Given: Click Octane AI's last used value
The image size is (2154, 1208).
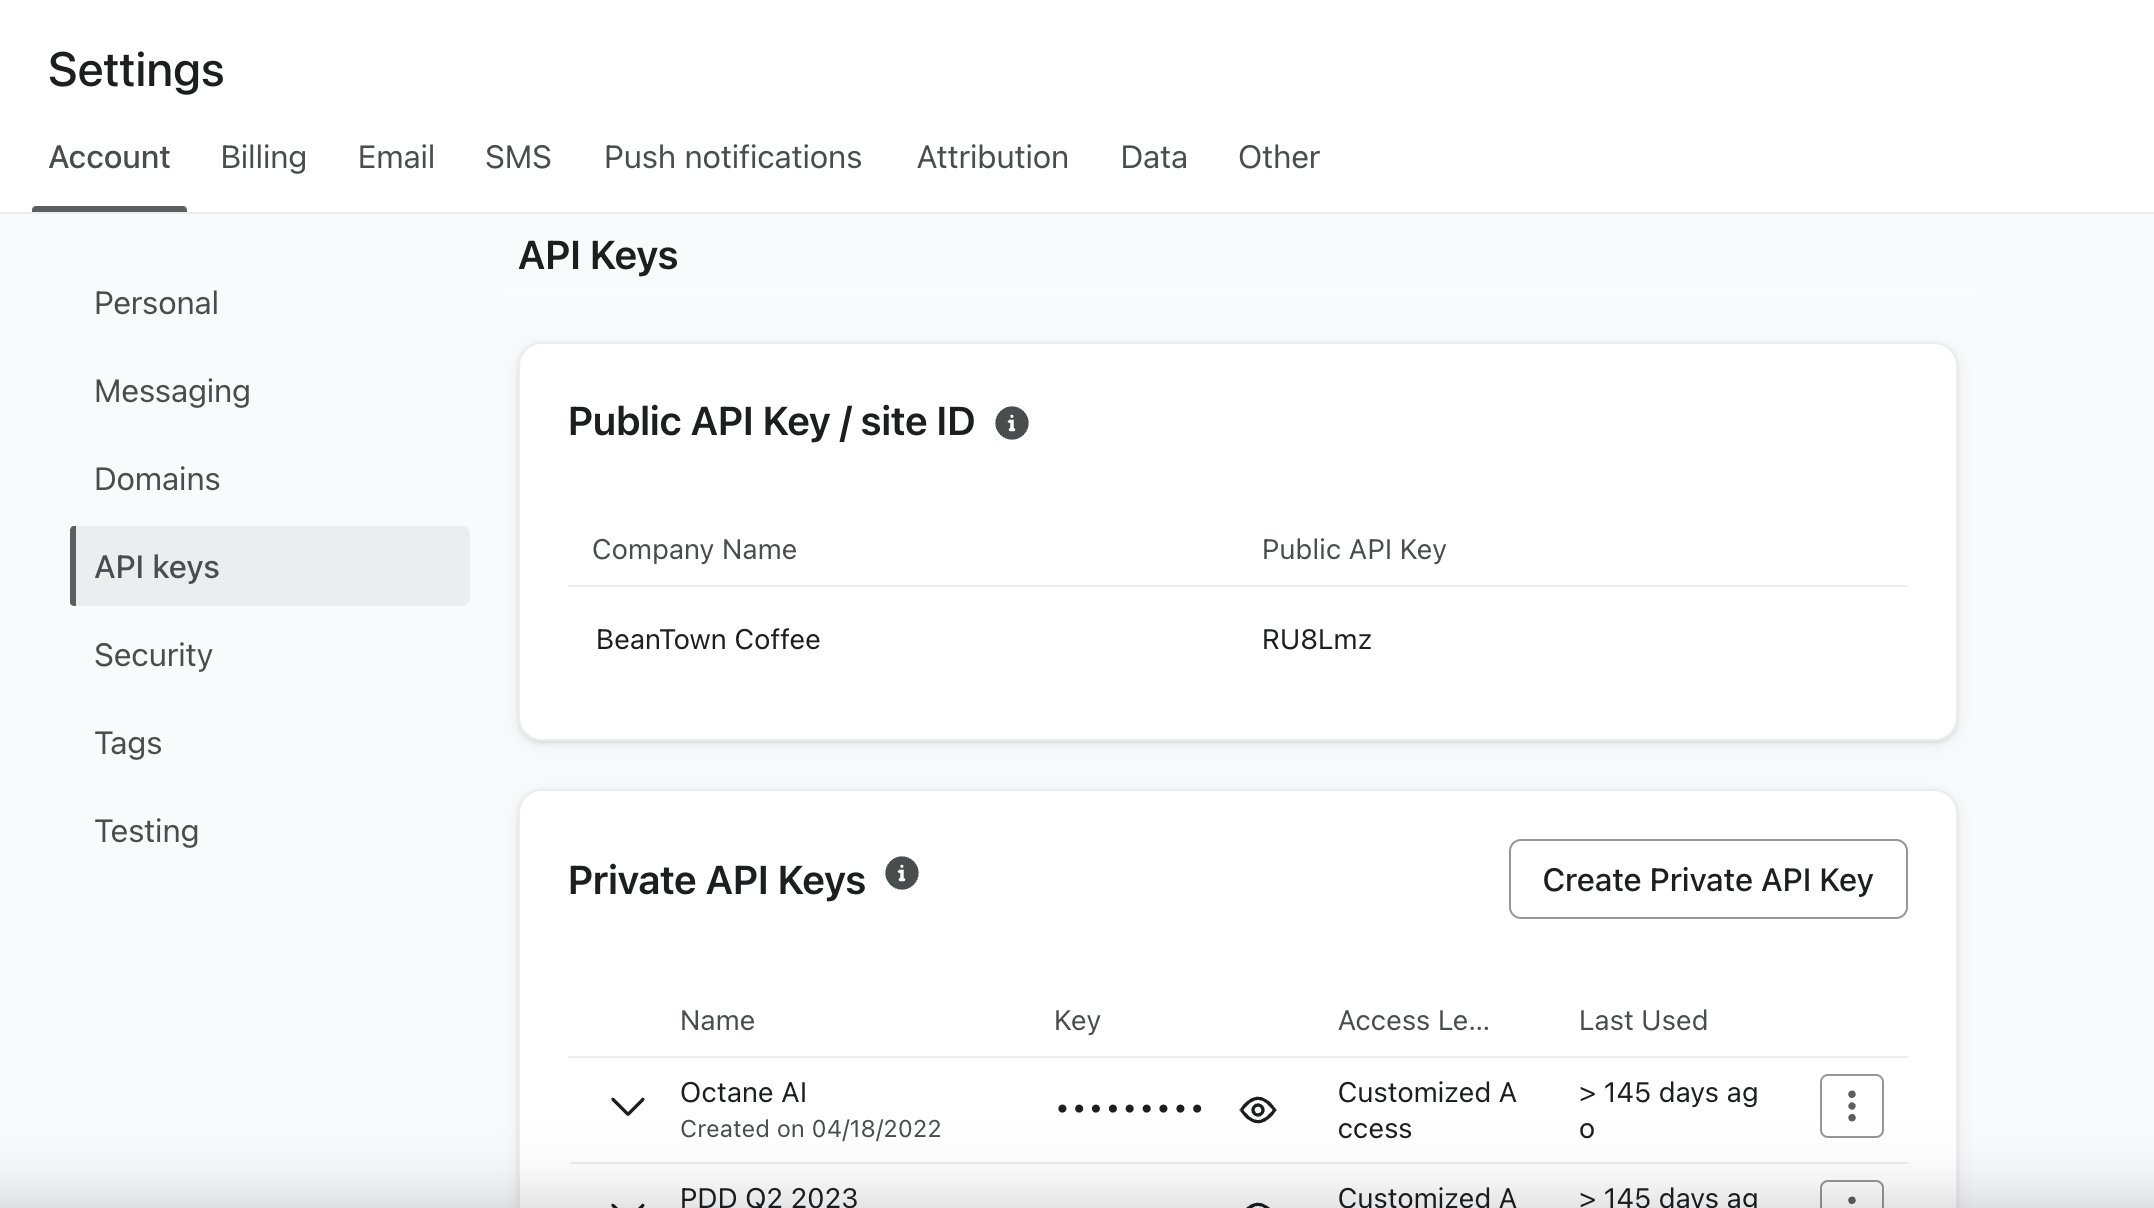Looking at the screenshot, I should click(1668, 1110).
